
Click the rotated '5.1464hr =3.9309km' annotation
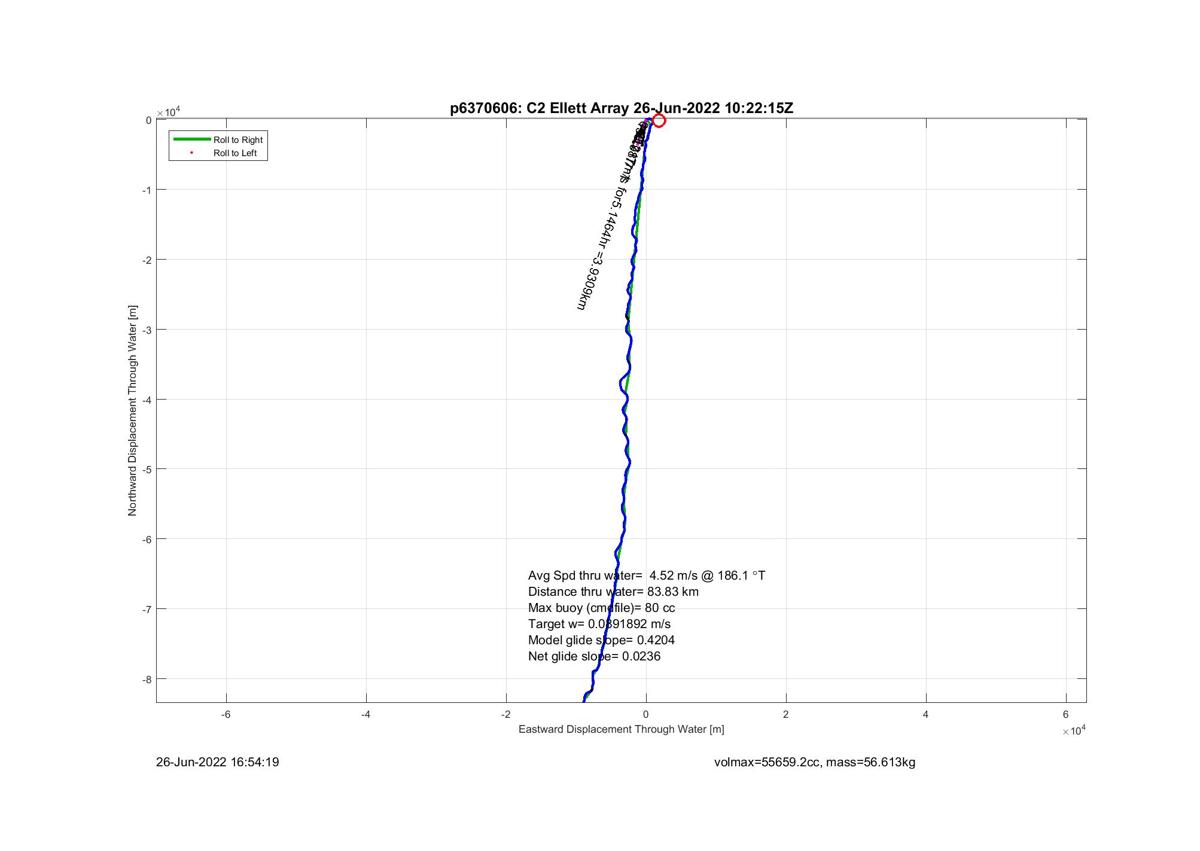tap(597, 254)
